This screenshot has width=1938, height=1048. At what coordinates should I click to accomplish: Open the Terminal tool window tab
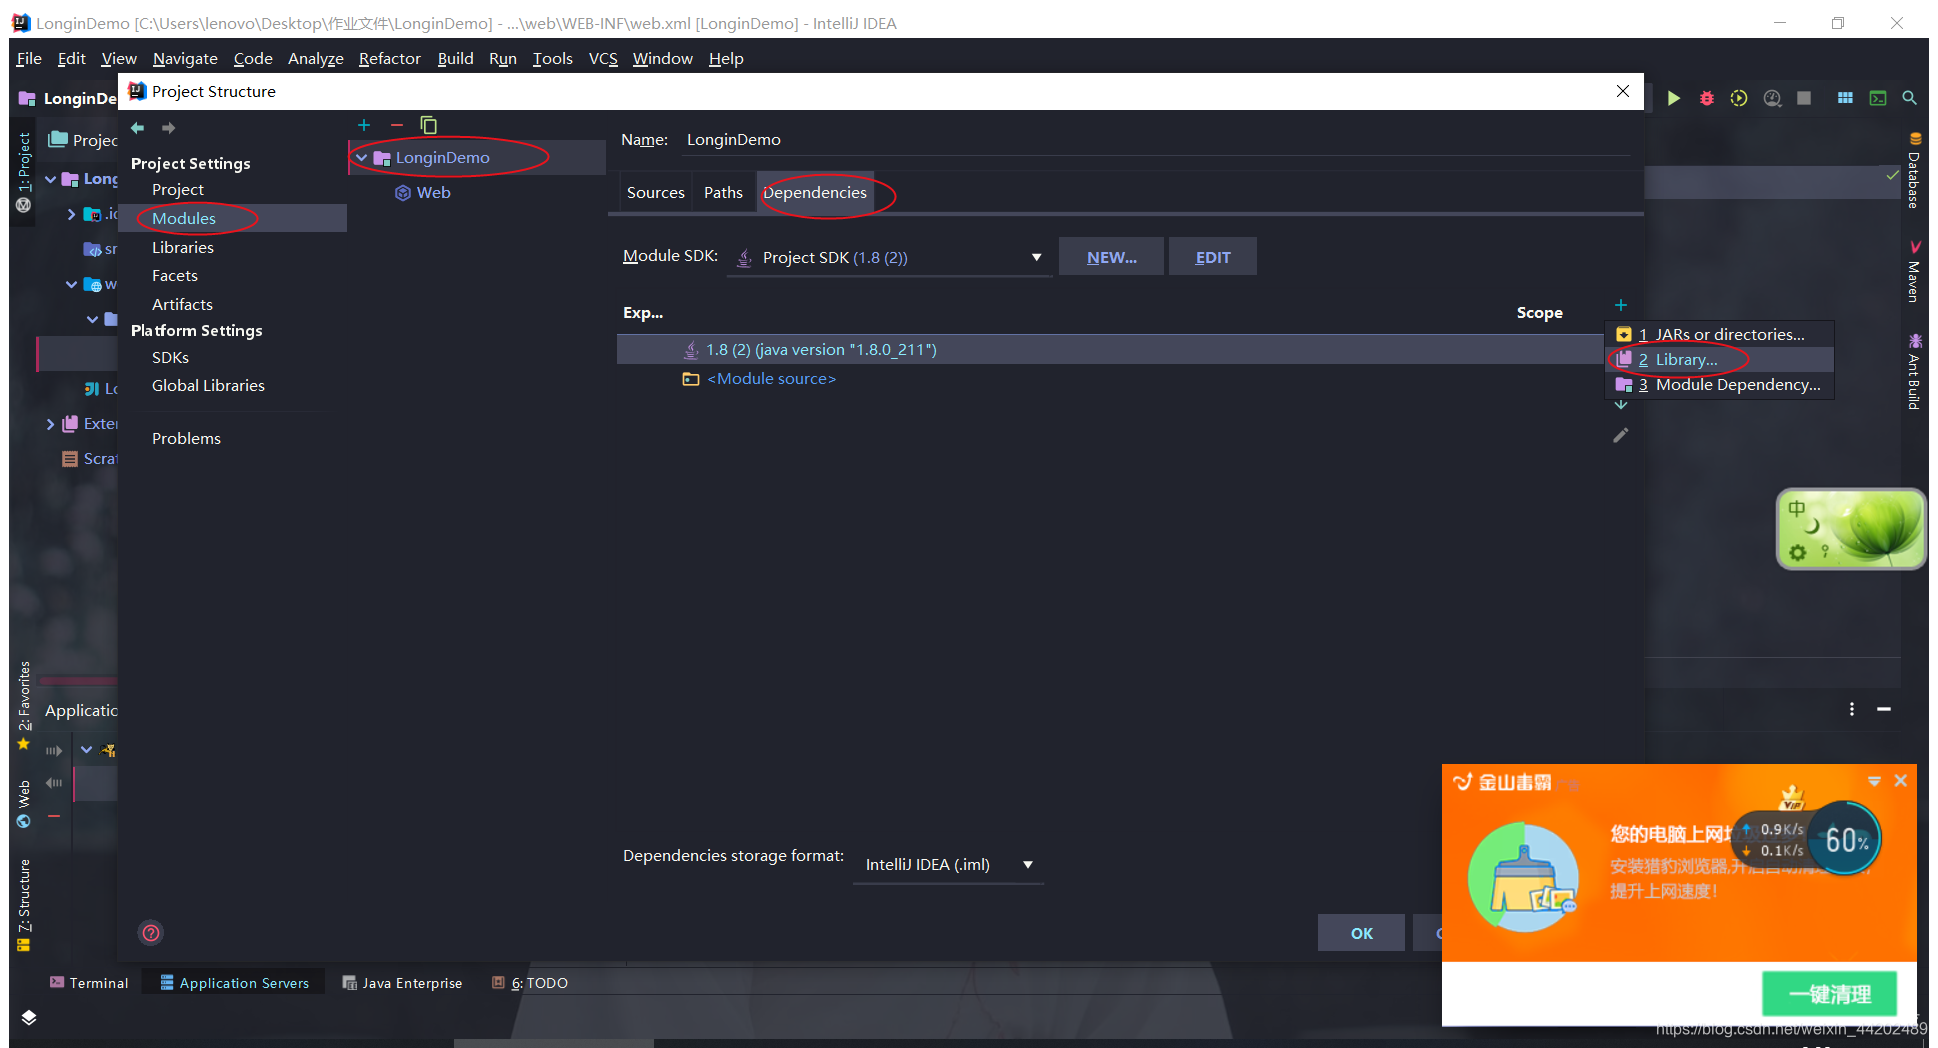pos(89,983)
